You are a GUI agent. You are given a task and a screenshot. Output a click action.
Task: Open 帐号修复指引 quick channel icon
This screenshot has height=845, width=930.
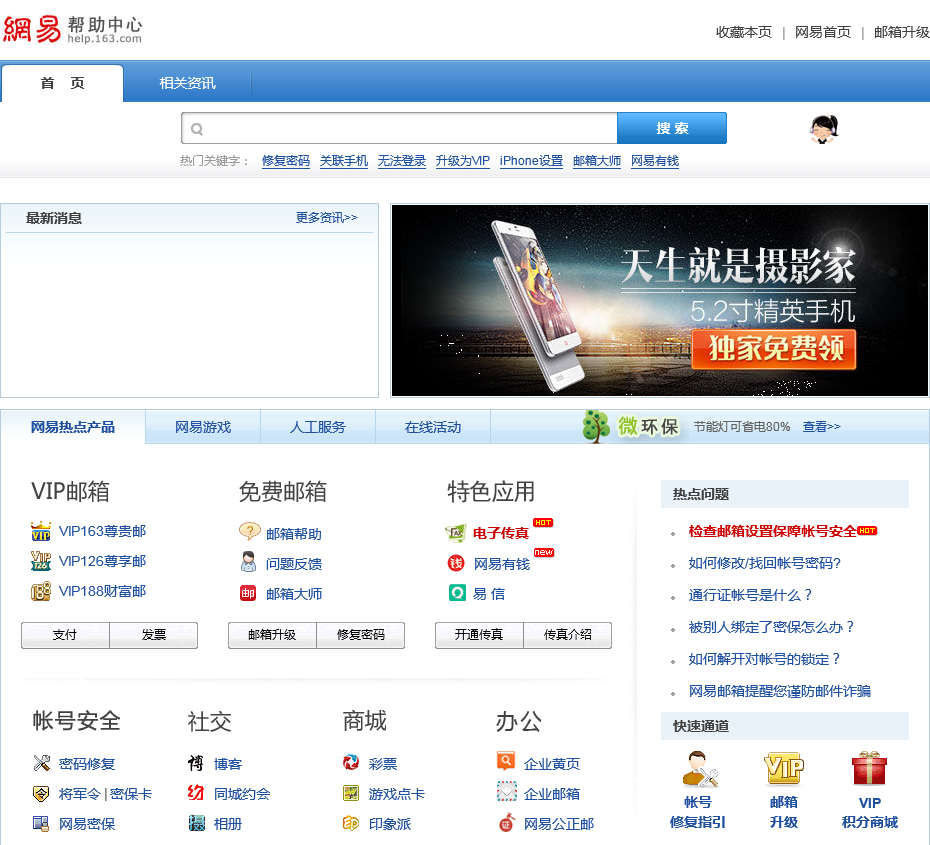pyautogui.click(x=699, y=770)
